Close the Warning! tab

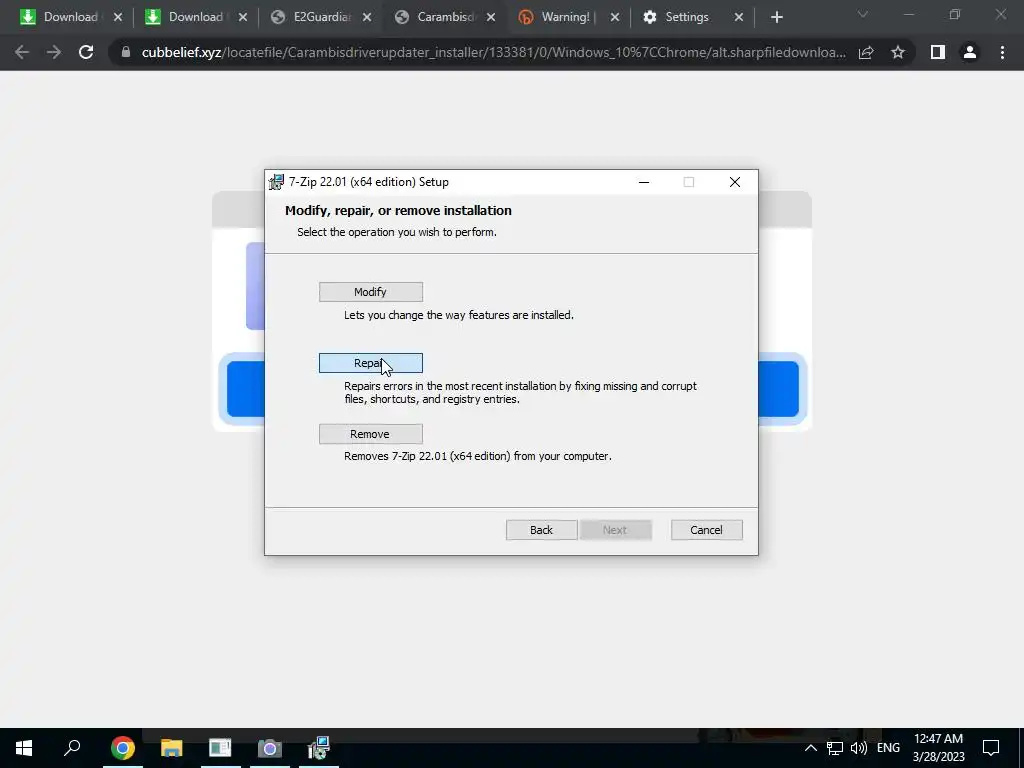click(615, 18)
